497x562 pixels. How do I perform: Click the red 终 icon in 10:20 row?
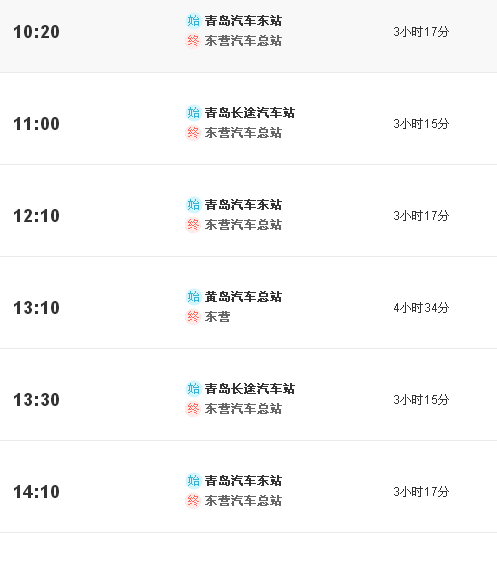[193, 41]
